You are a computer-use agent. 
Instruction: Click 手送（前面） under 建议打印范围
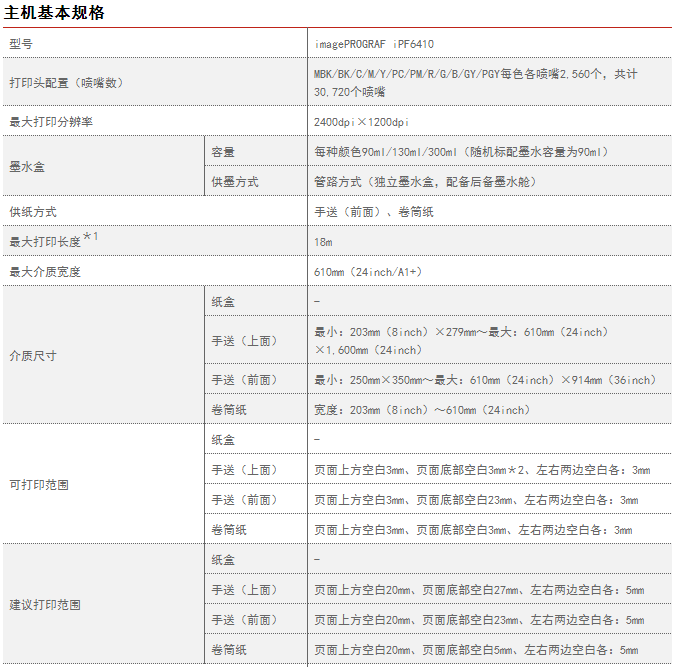coord(244,620)
